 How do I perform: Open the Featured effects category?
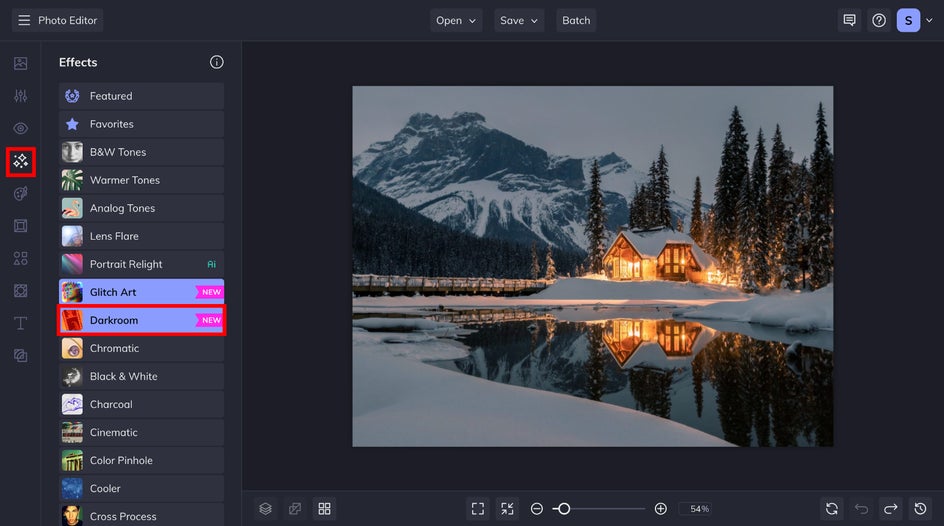point(141,96)
